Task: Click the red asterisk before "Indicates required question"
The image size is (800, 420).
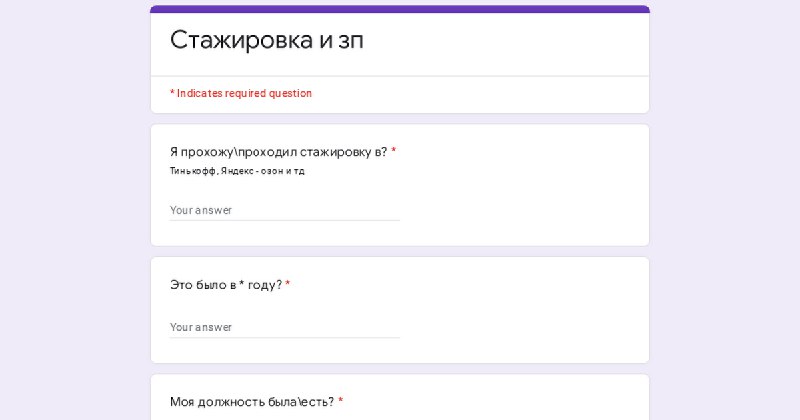Action: (x=172, y=93)
